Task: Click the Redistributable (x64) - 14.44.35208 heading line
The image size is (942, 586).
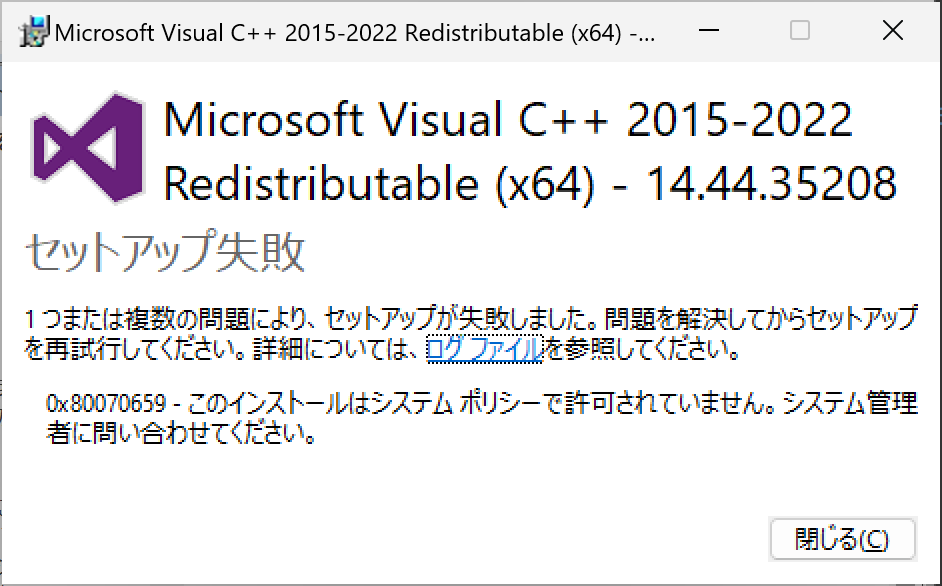Action: [x=530, y=183]
